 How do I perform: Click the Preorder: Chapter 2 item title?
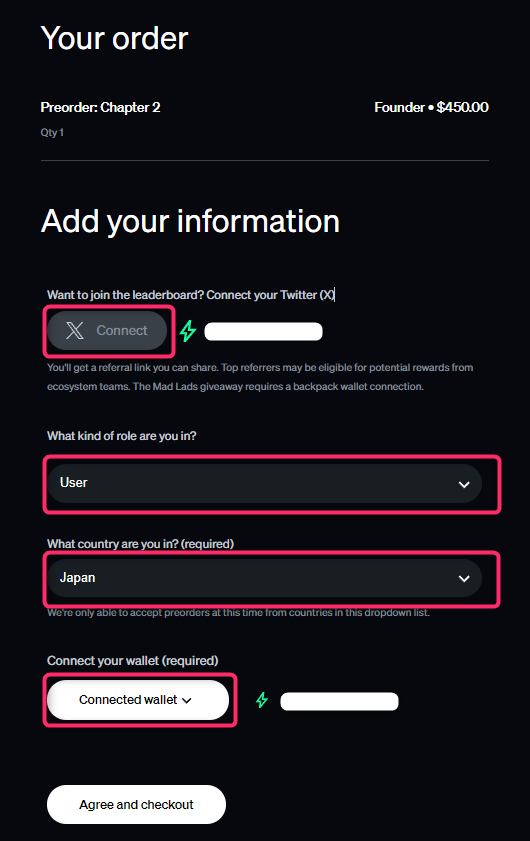(x=100, y=107)
